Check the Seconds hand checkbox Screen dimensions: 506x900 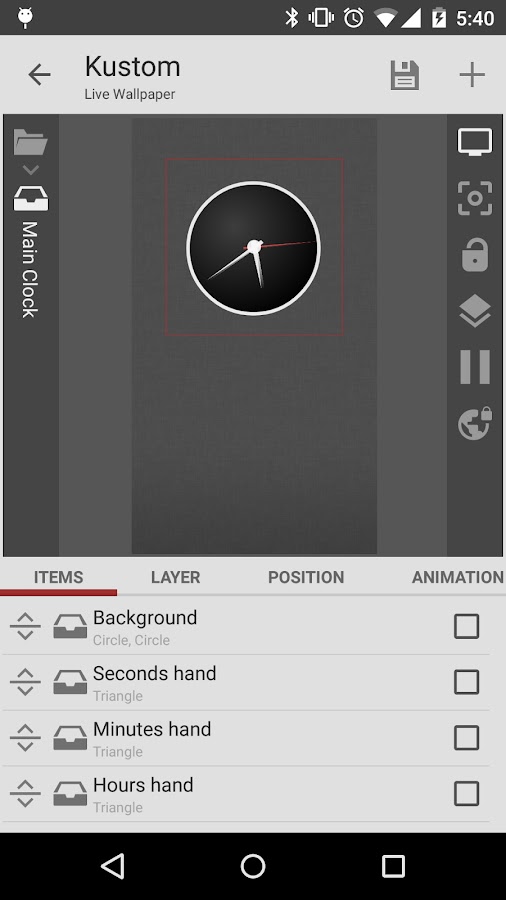tap(466, 682)
